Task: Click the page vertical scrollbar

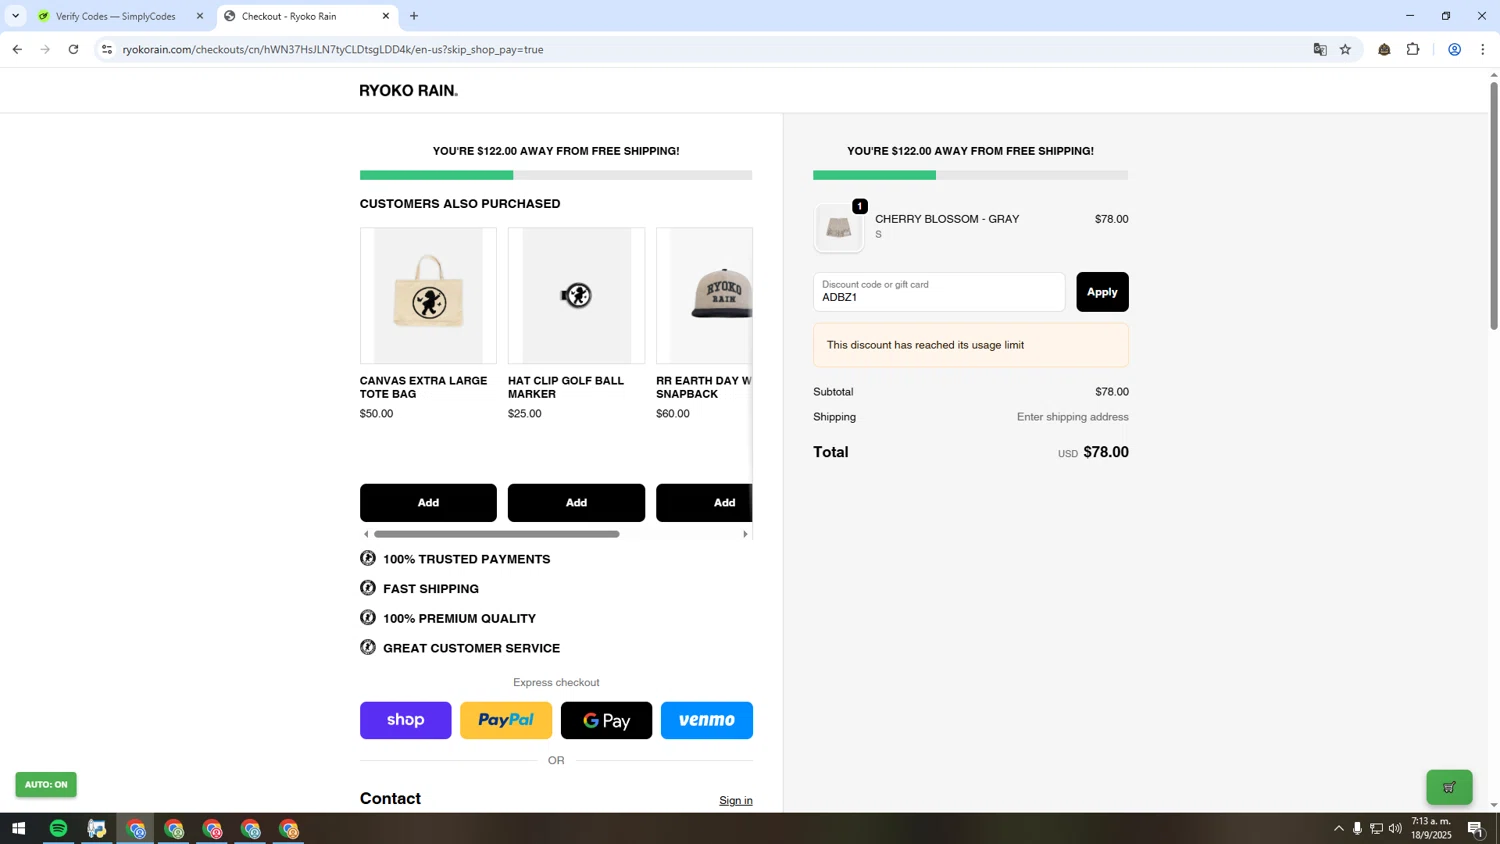Action: (1494, 205)
